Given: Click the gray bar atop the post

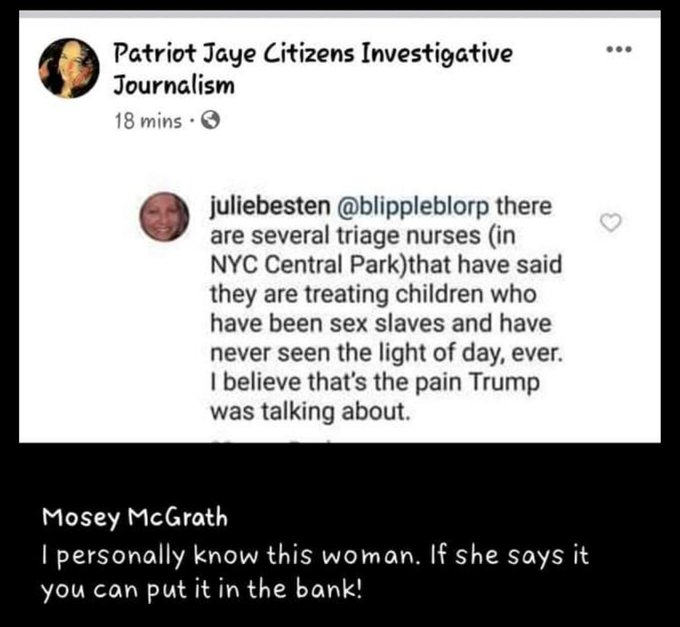Looking at the screenshot, I should point(340,15).
